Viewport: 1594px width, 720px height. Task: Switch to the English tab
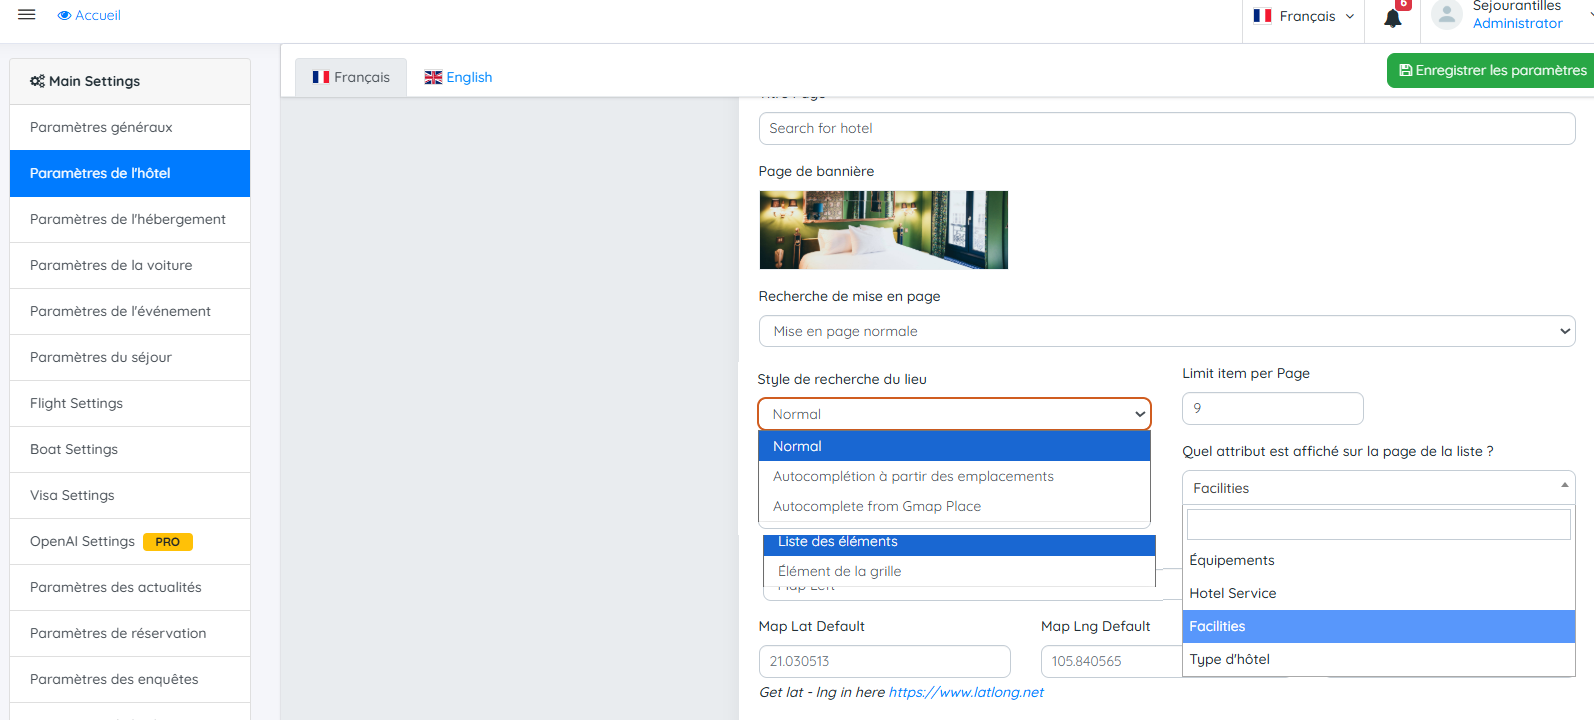(458, 77)
